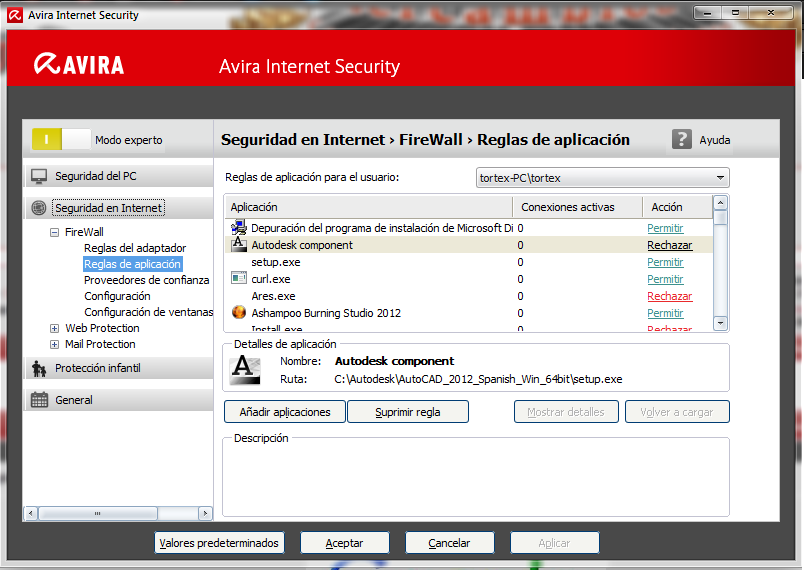
Task: Select the Ashampoo Burning Studio 2012 row
Action: pos(469,313)
